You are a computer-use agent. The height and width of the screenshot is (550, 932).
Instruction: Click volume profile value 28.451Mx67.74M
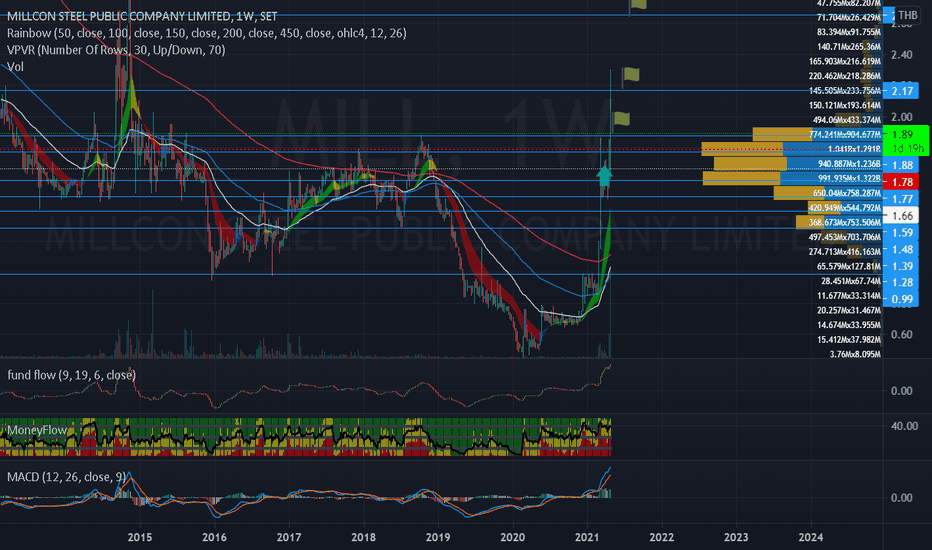[x=851, y=281]
